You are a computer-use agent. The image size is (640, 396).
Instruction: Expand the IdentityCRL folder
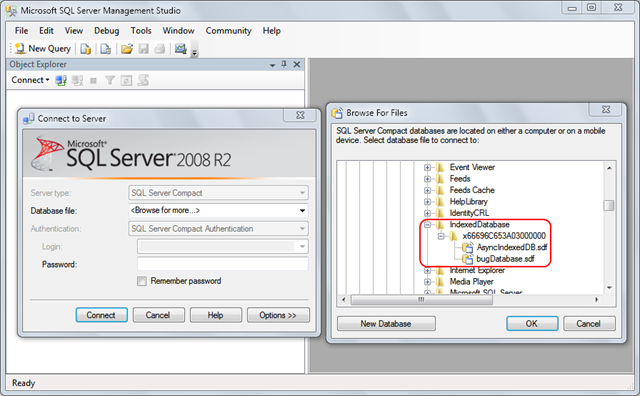[x=427, y=213]
